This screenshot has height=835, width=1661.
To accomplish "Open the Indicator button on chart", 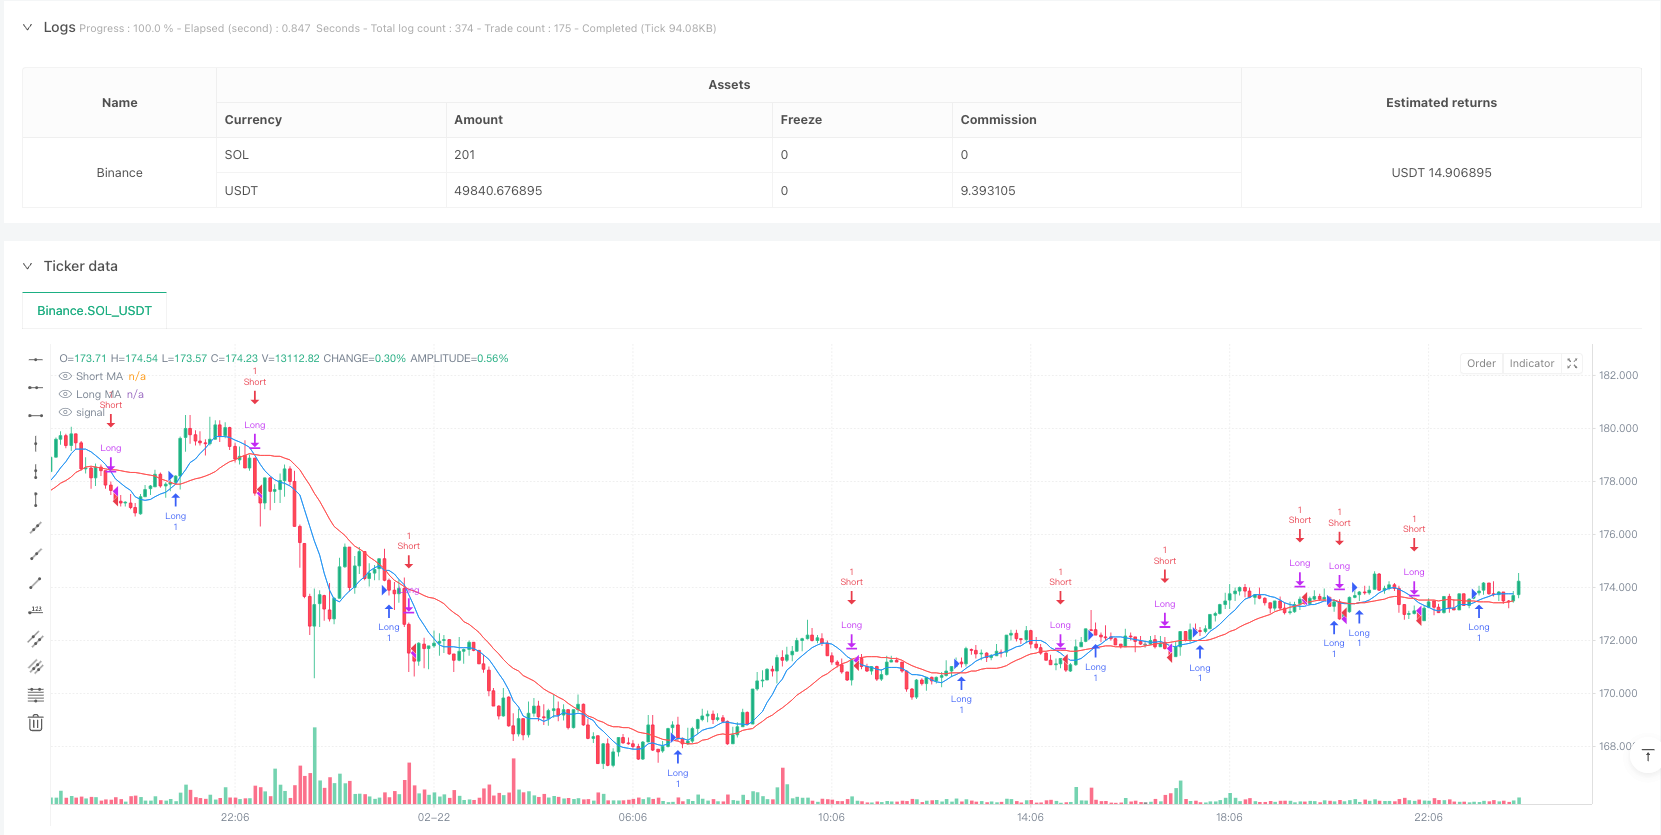I will pyautogui.click(x=1531, y=364).
